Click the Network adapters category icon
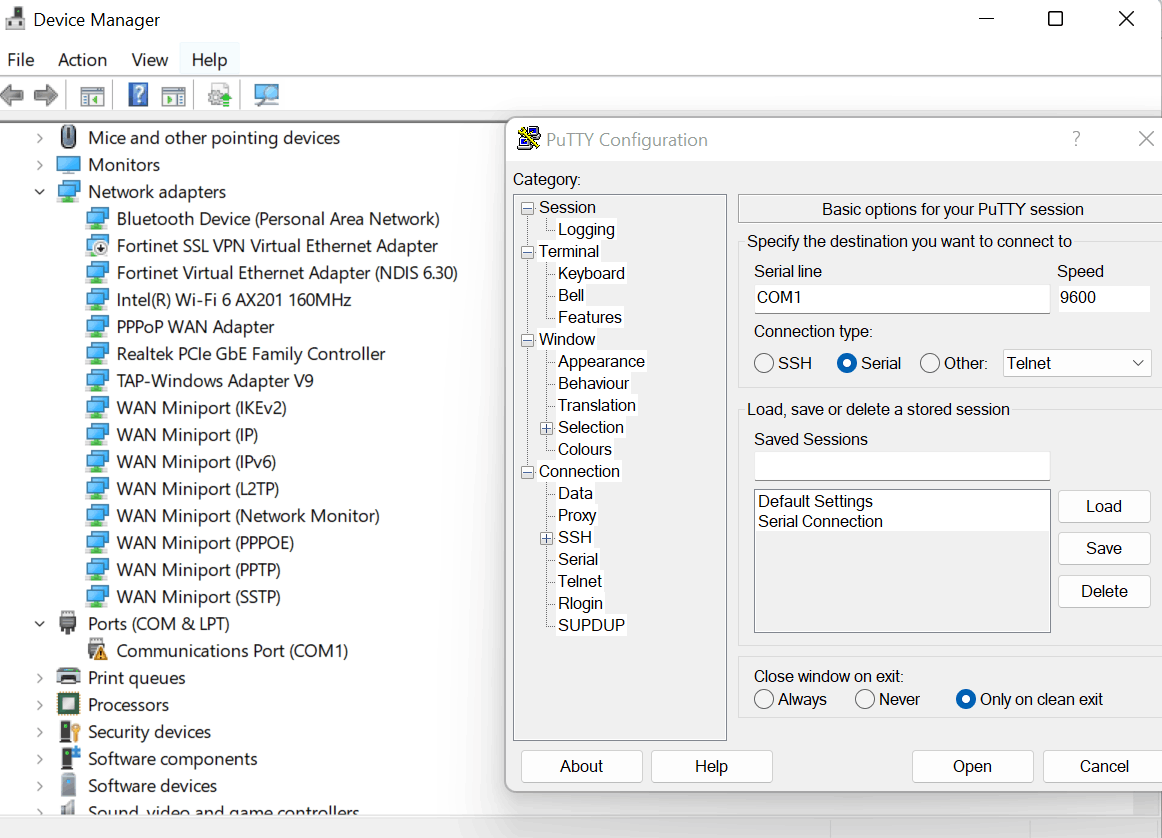The height and width of the screenshot is (838, 1162). tap(68, 191)
